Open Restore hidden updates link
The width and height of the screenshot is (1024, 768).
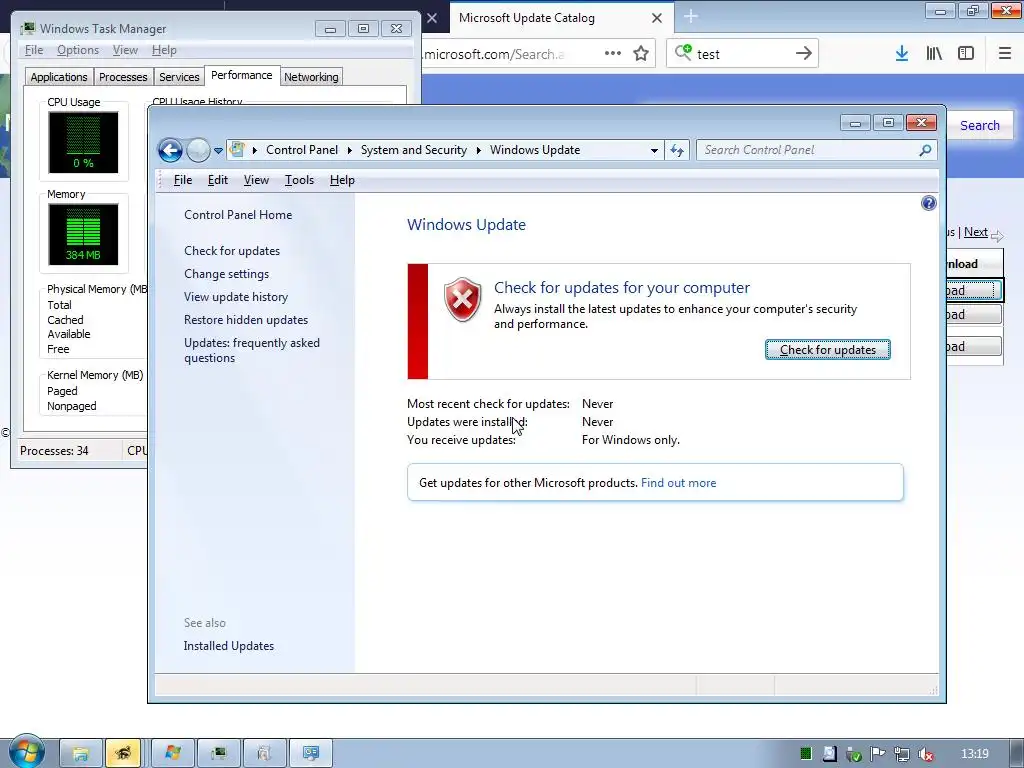click(x=246, y=319)
